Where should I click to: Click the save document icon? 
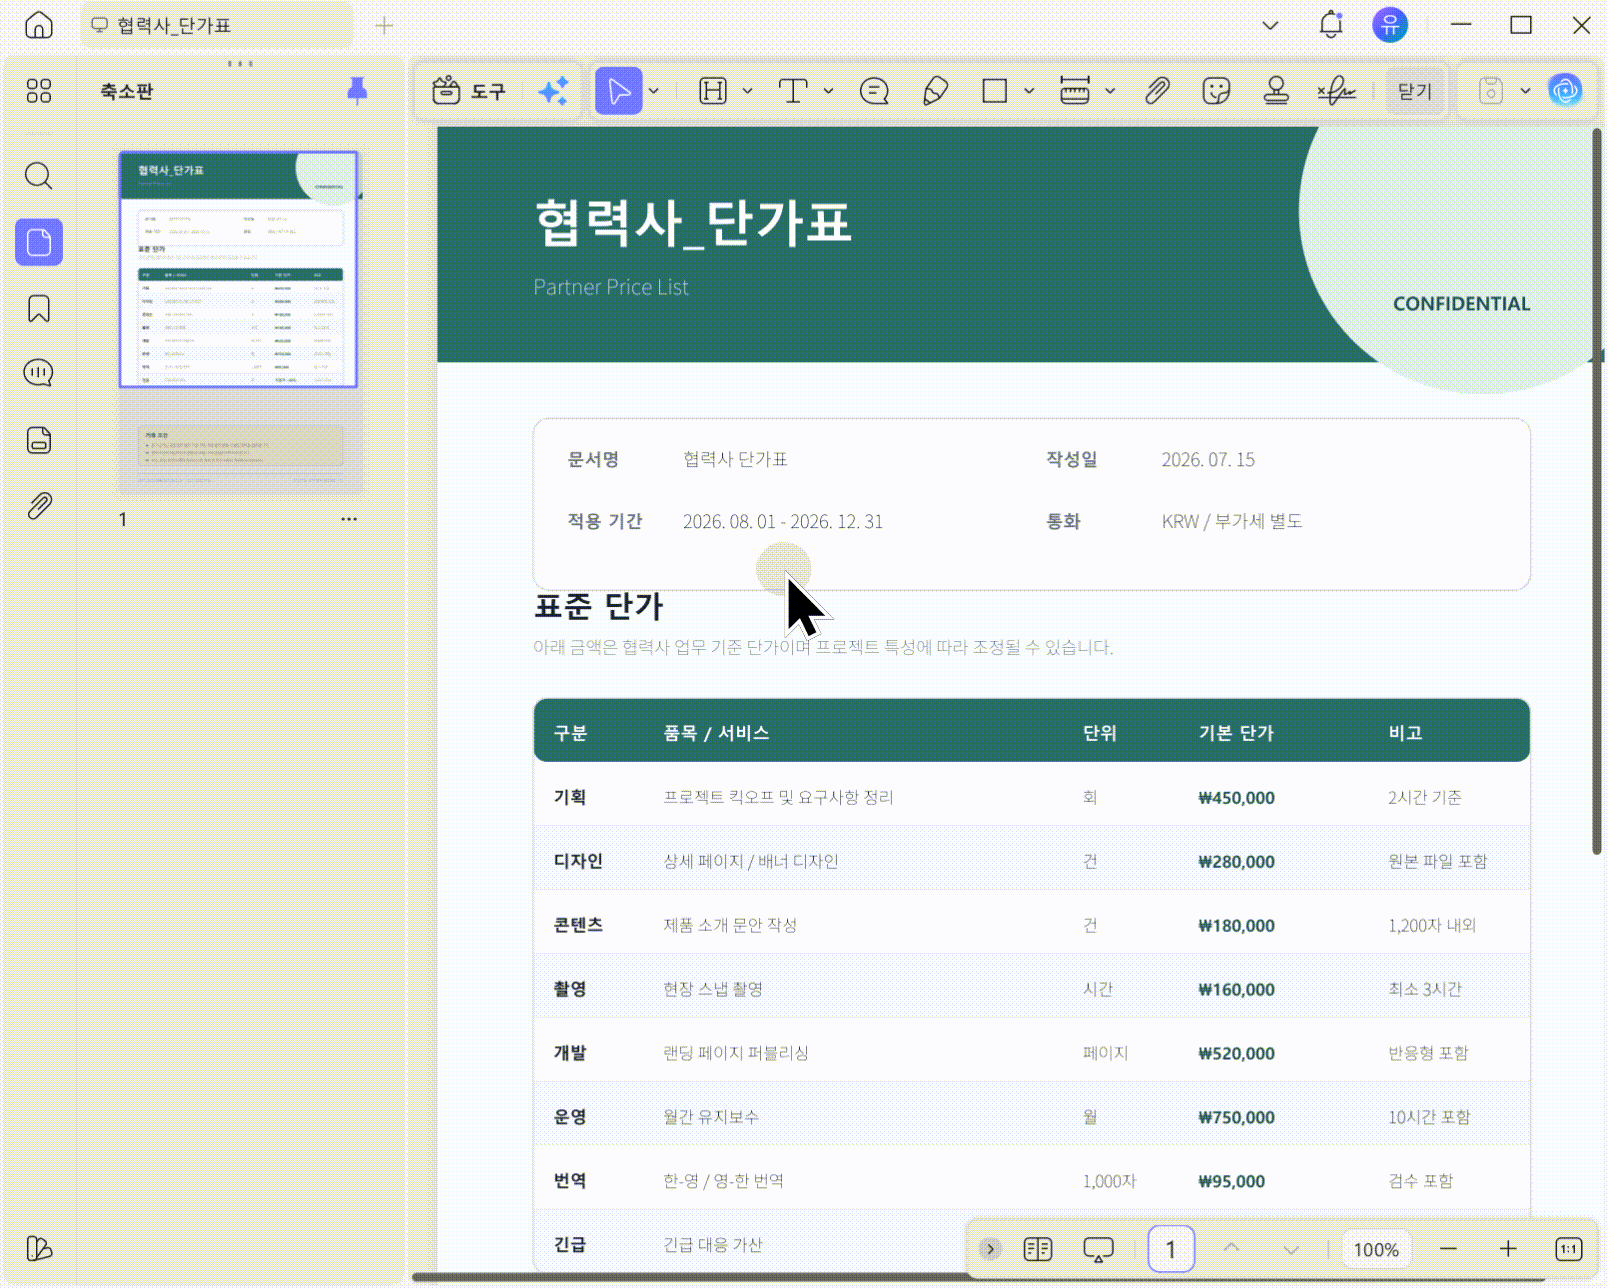[1491, 91]
